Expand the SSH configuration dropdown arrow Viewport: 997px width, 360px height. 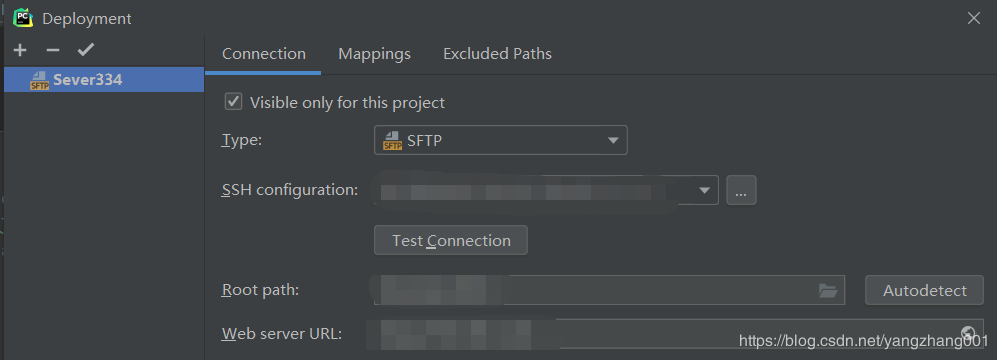pos(704,190)
